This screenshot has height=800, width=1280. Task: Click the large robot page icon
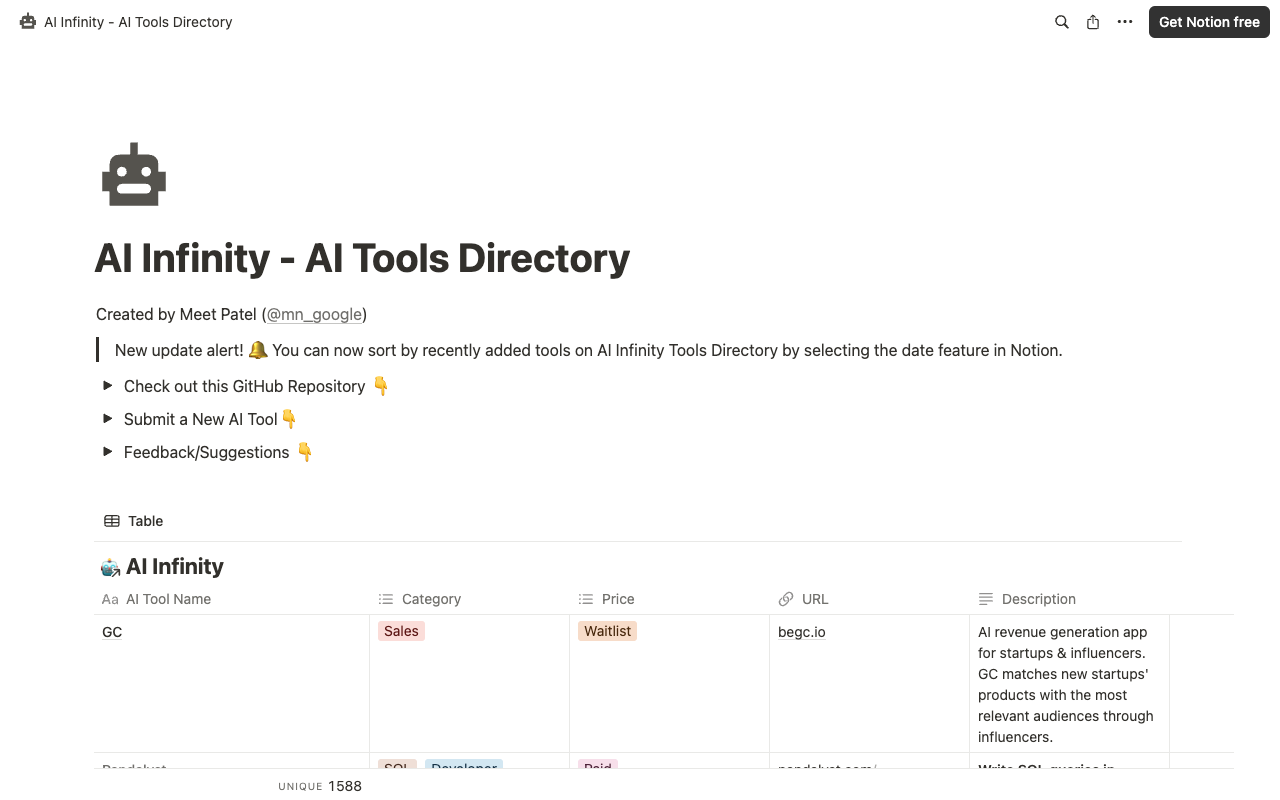point(134,174)
